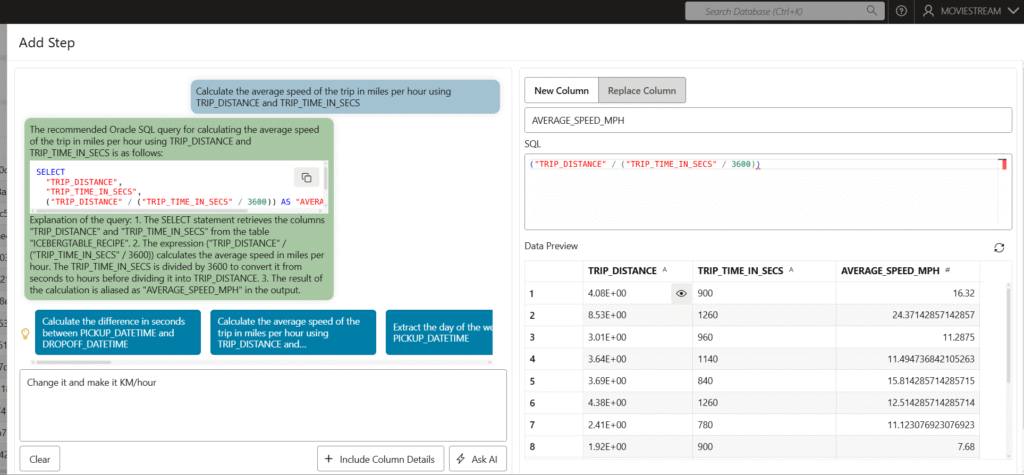Click the lightbulb suggestions icon

pyautogui.click(x=26, y=332)
